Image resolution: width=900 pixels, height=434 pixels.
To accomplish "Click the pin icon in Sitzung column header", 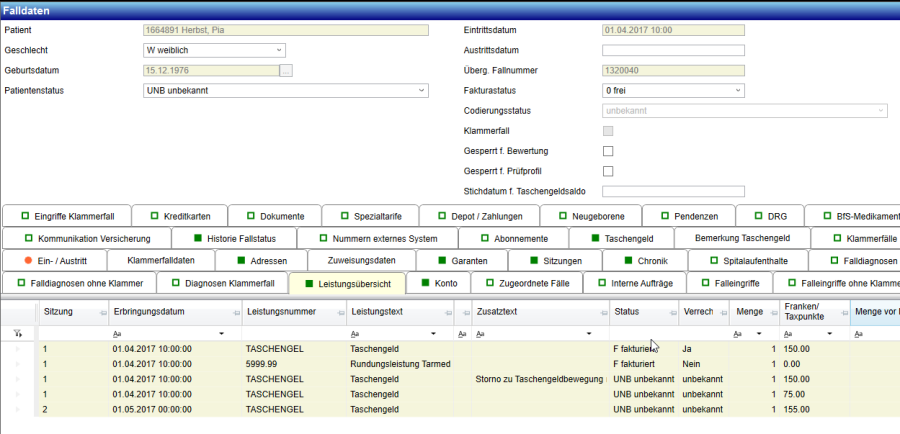I will pos(100,312).
